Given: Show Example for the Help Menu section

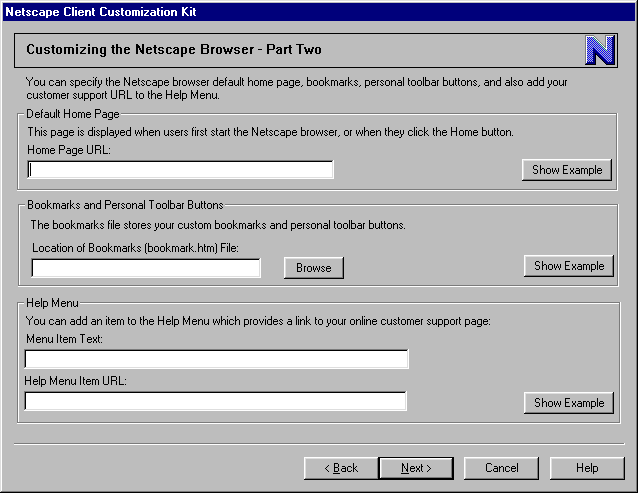Looking at the screenshot, I should (568, 403).
